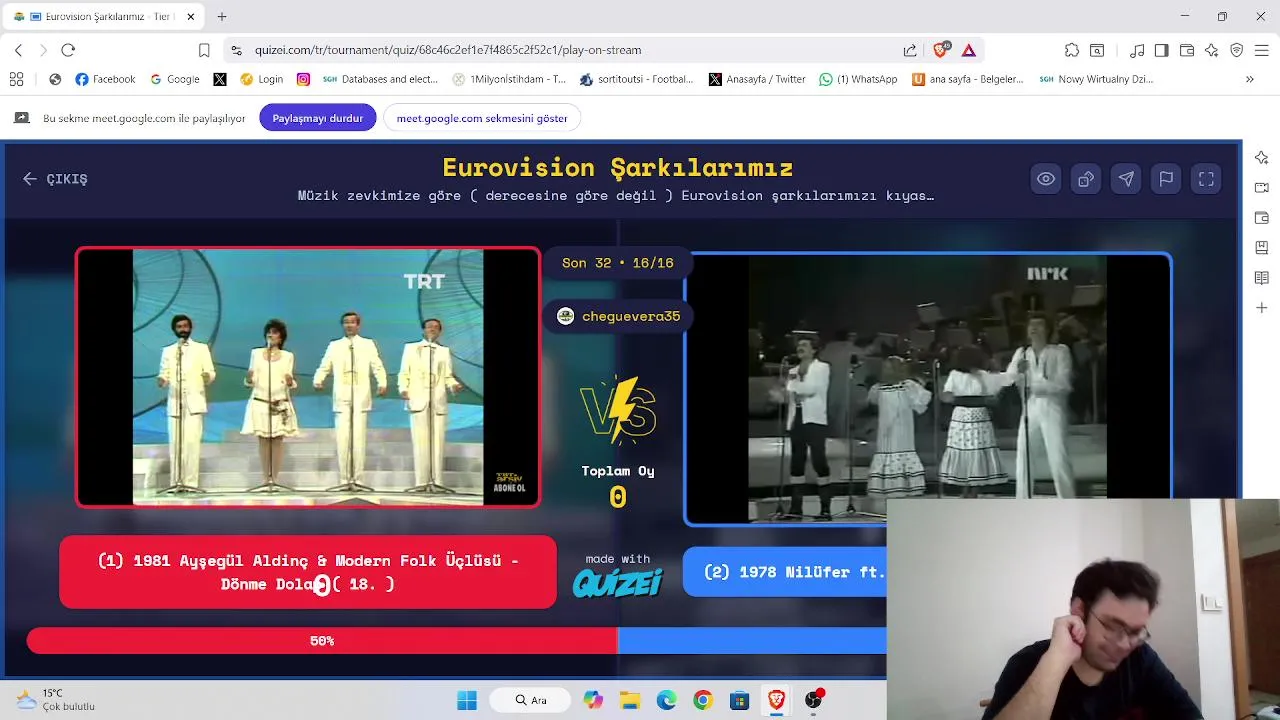The width and height of the screenshot is (1280, 720).
Task: Click the sidebar wallet icon
Action: pyautogui.click(x=1262, y=218)
